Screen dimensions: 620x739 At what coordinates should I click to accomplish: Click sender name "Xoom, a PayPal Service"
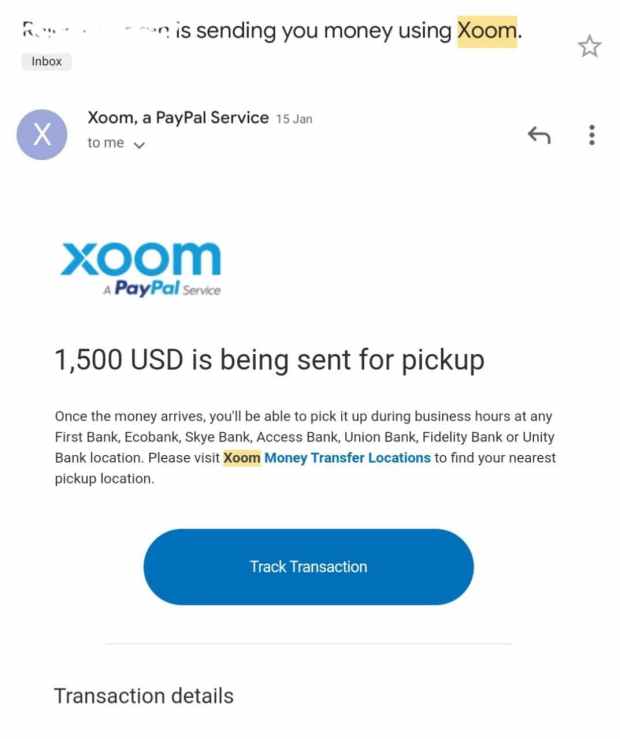point(178,118)
